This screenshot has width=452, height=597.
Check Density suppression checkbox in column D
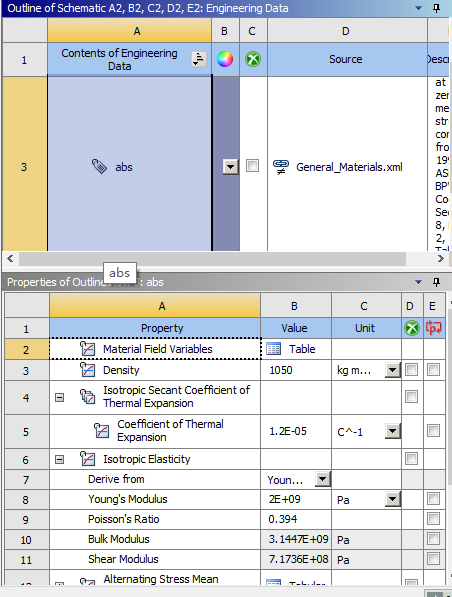coord(411,369)
